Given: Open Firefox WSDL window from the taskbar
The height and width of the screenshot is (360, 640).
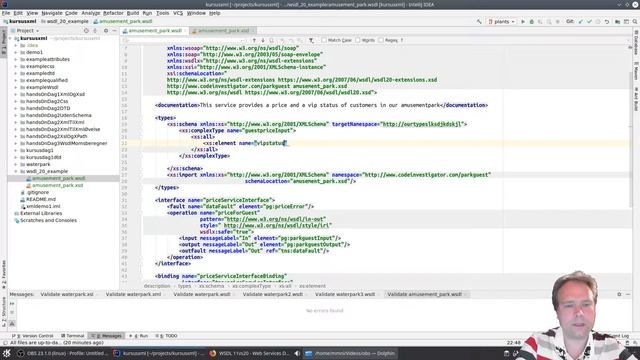Looking at the screenshot, I should click(x=249, y=353).
